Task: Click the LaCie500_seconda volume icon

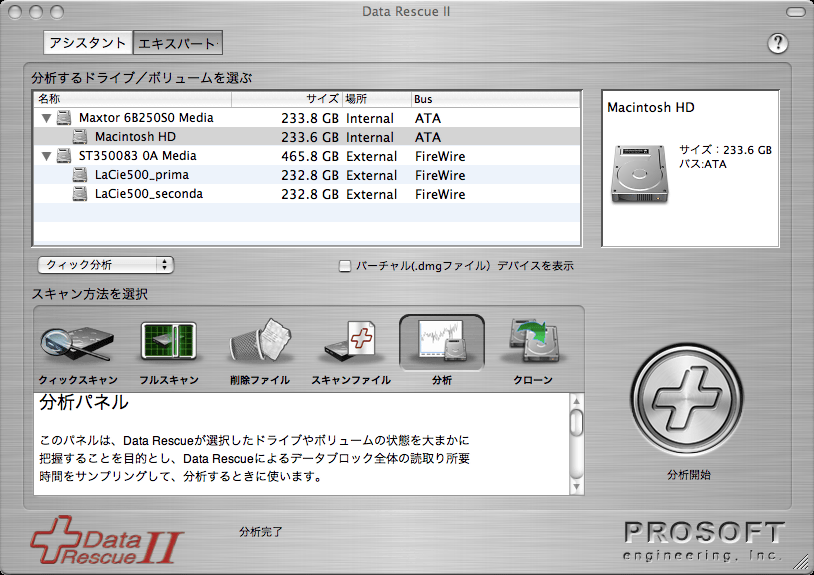Action: (x=80, y=194)
